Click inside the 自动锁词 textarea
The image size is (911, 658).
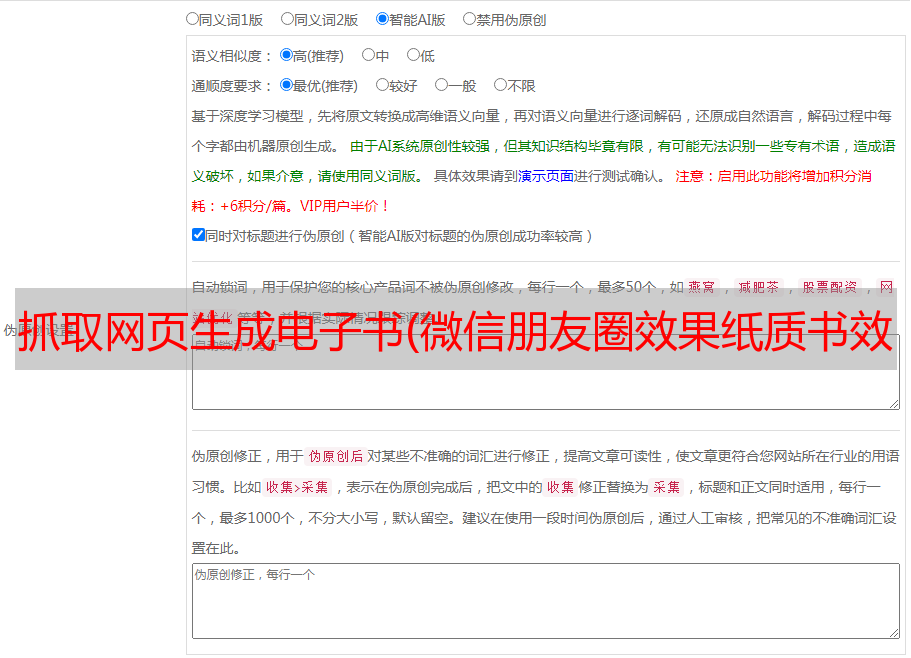(546, 372)
